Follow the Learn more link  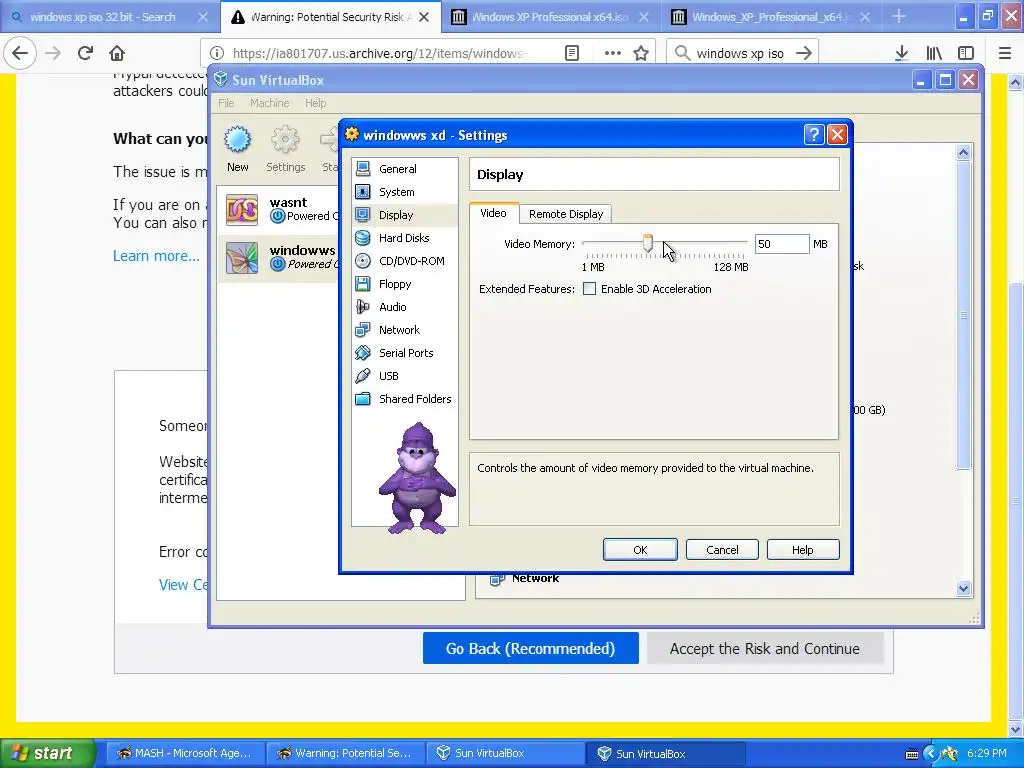click(156, 256)
